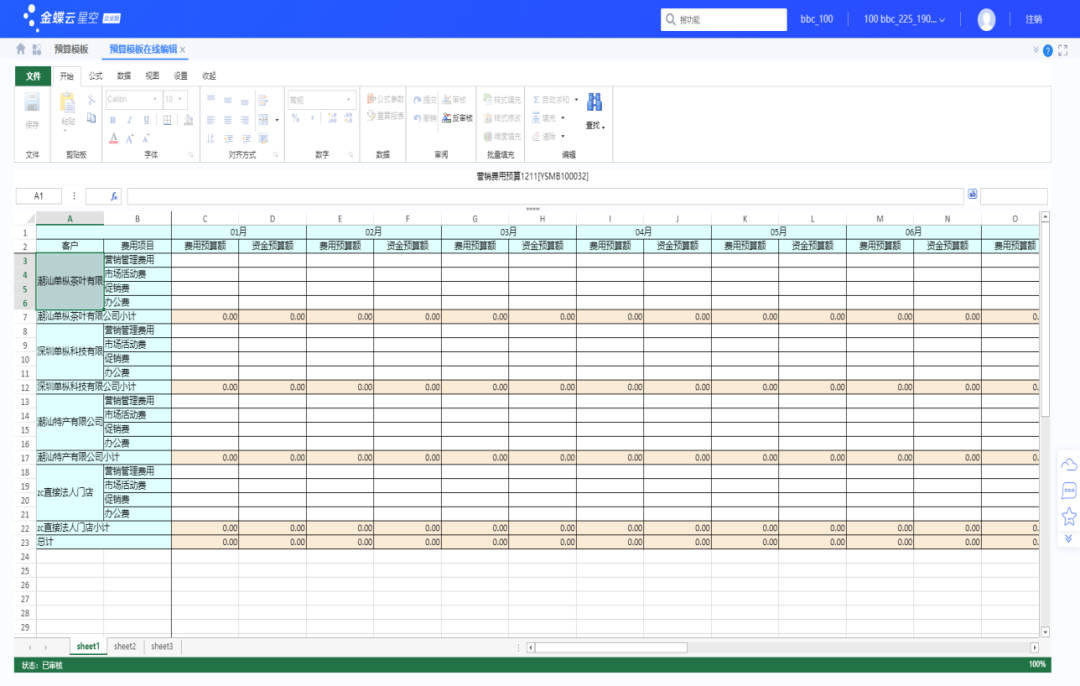Toggle bold formatting (B)
The height and width of the screenshot is (686, 1080).
click(x=110, y=119)
